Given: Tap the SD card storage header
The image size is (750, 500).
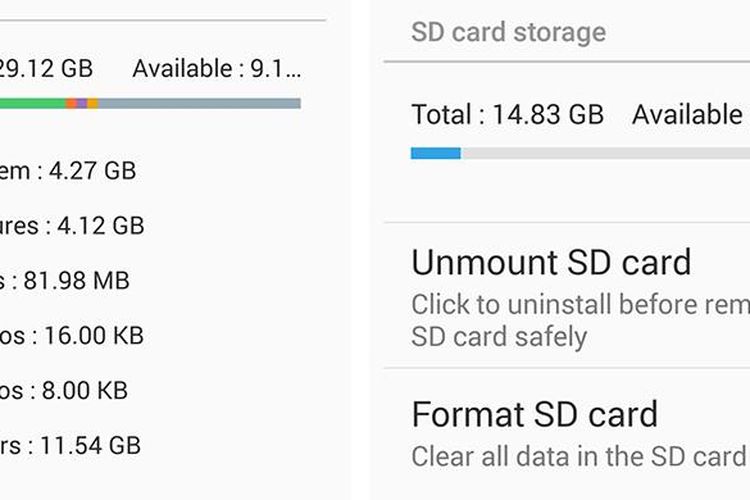Looking at the screenshot, I should point(508,32).
